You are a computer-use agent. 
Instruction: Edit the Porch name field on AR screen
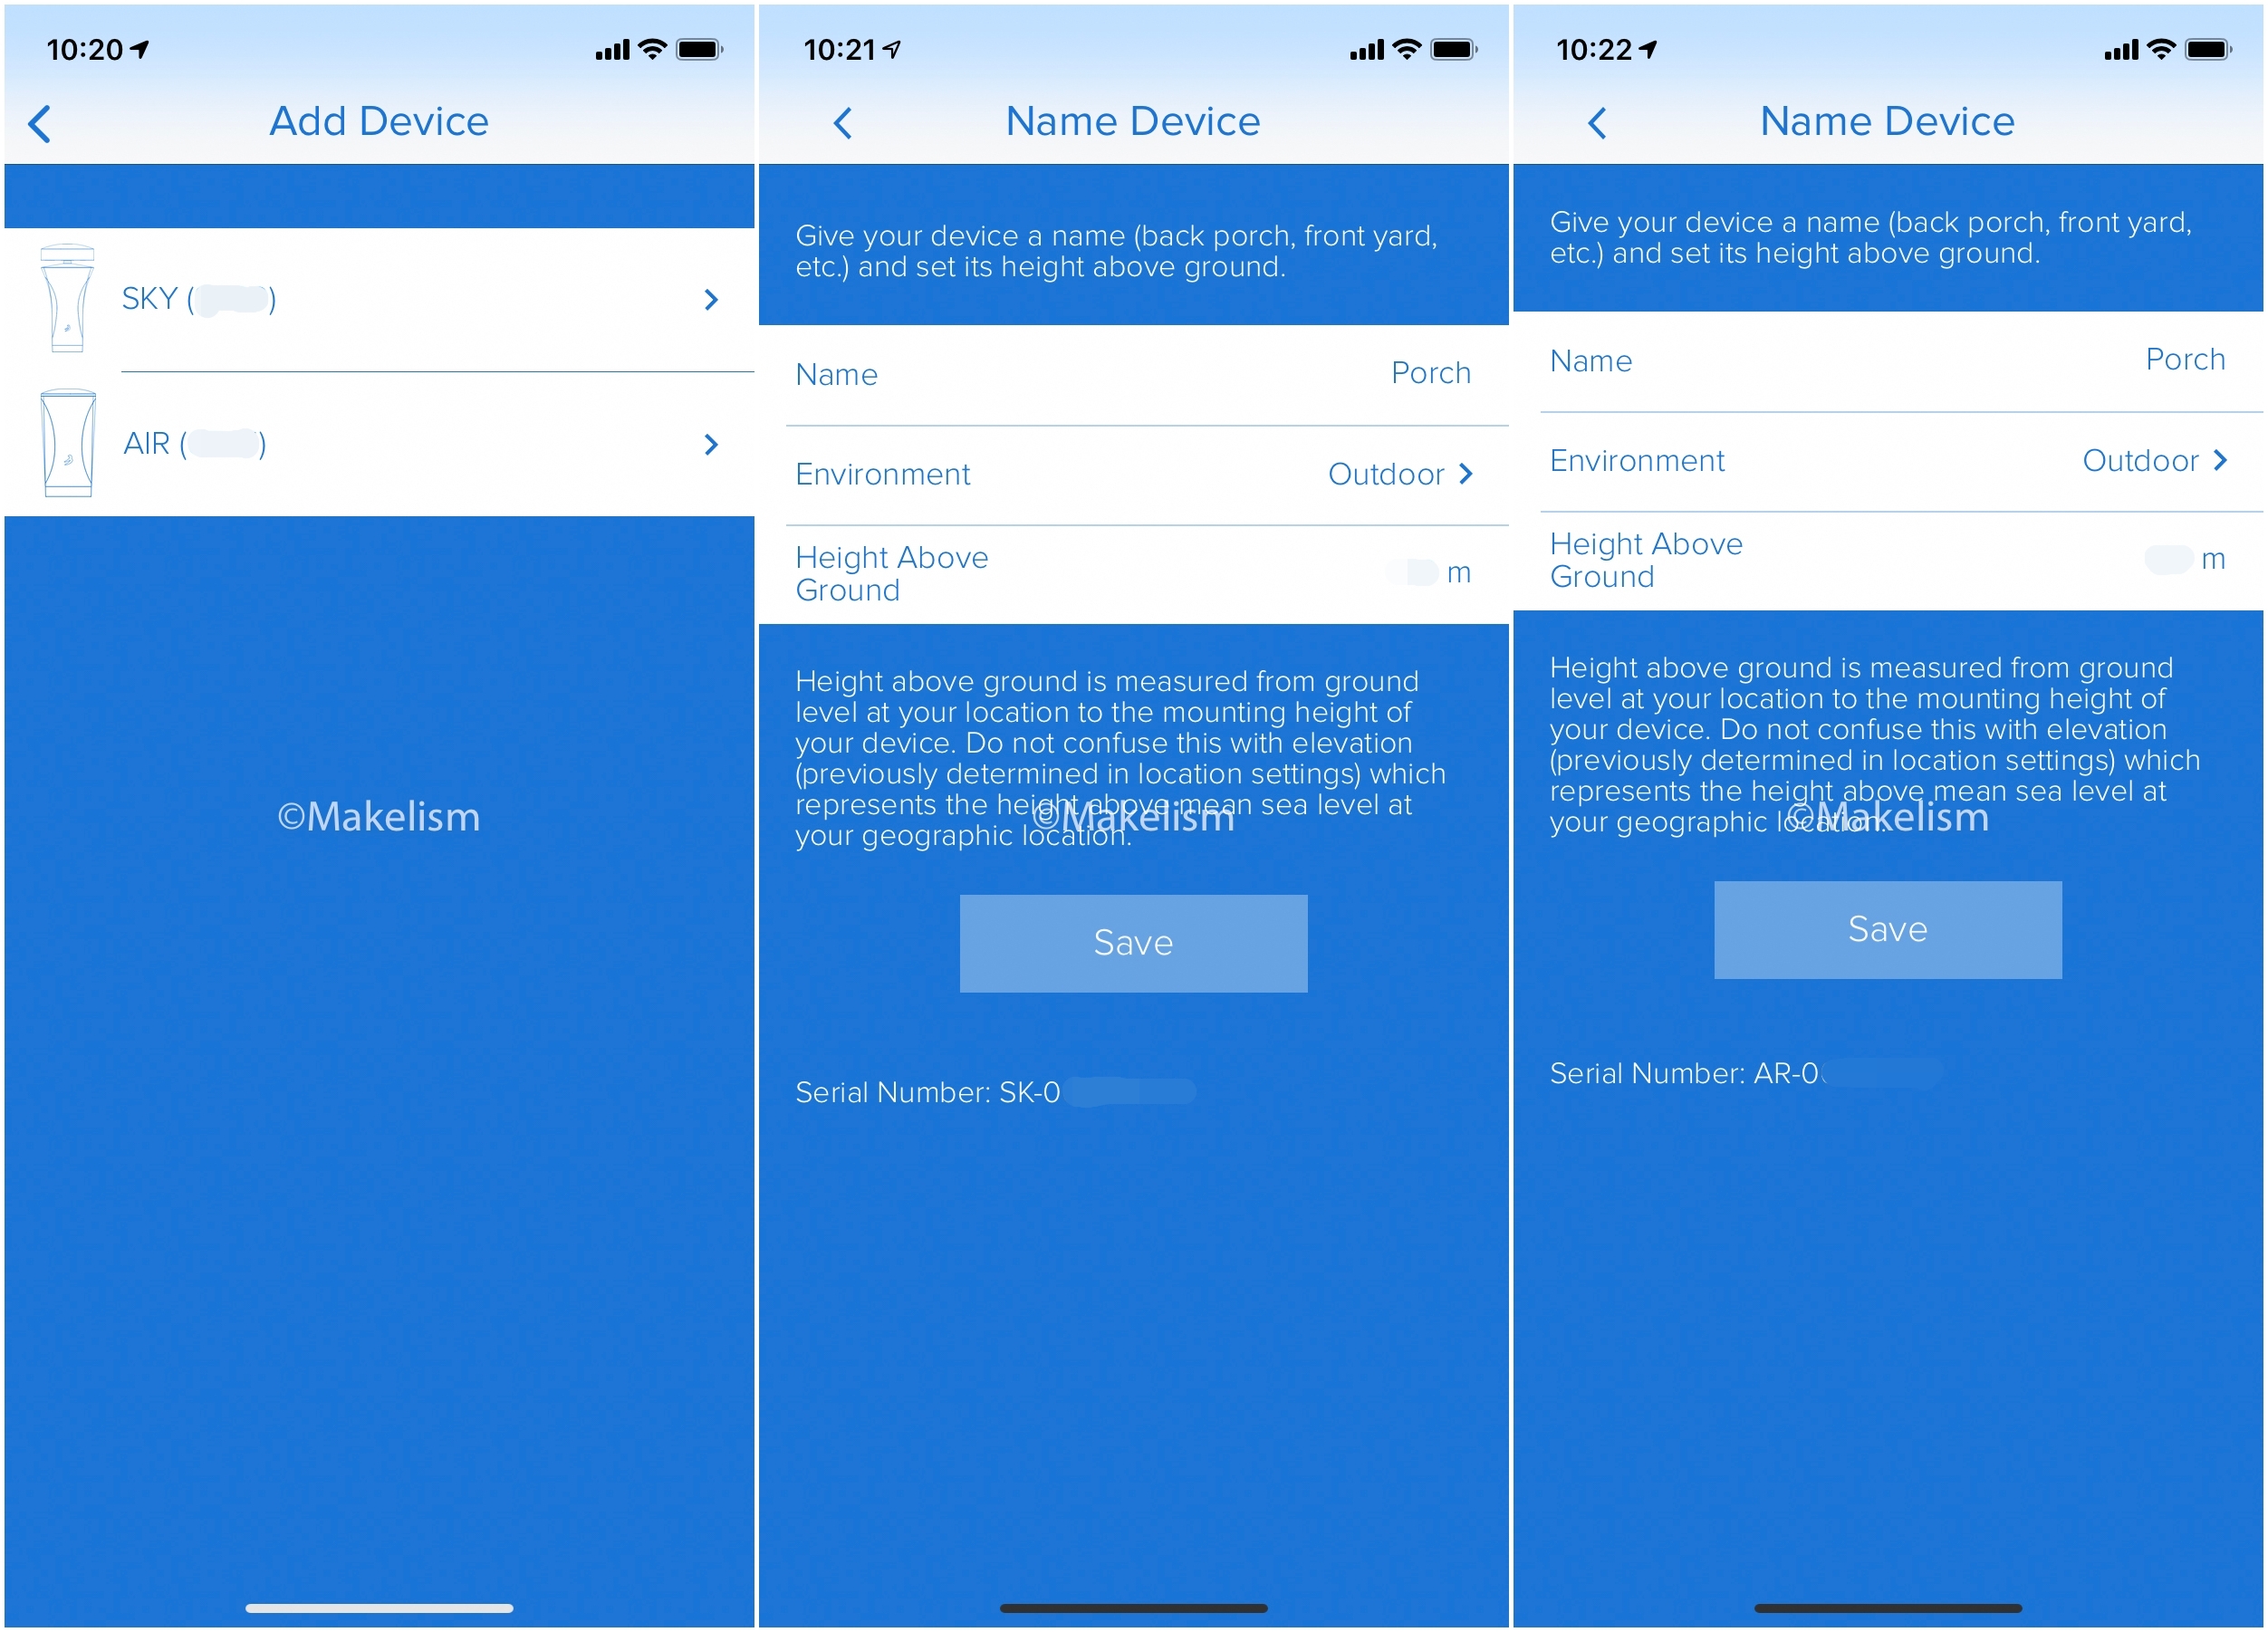point(2184,360)
